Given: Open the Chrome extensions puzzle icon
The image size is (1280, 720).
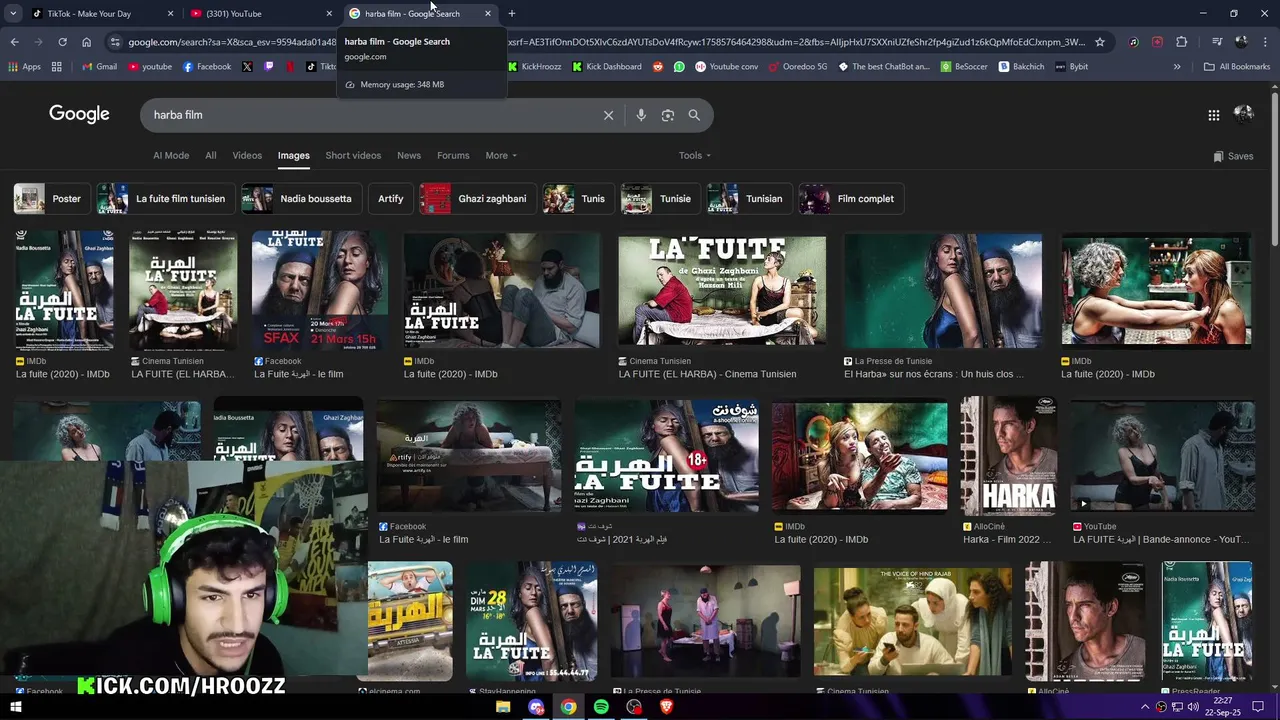Looking at the screenshot, I should 1181,42.
